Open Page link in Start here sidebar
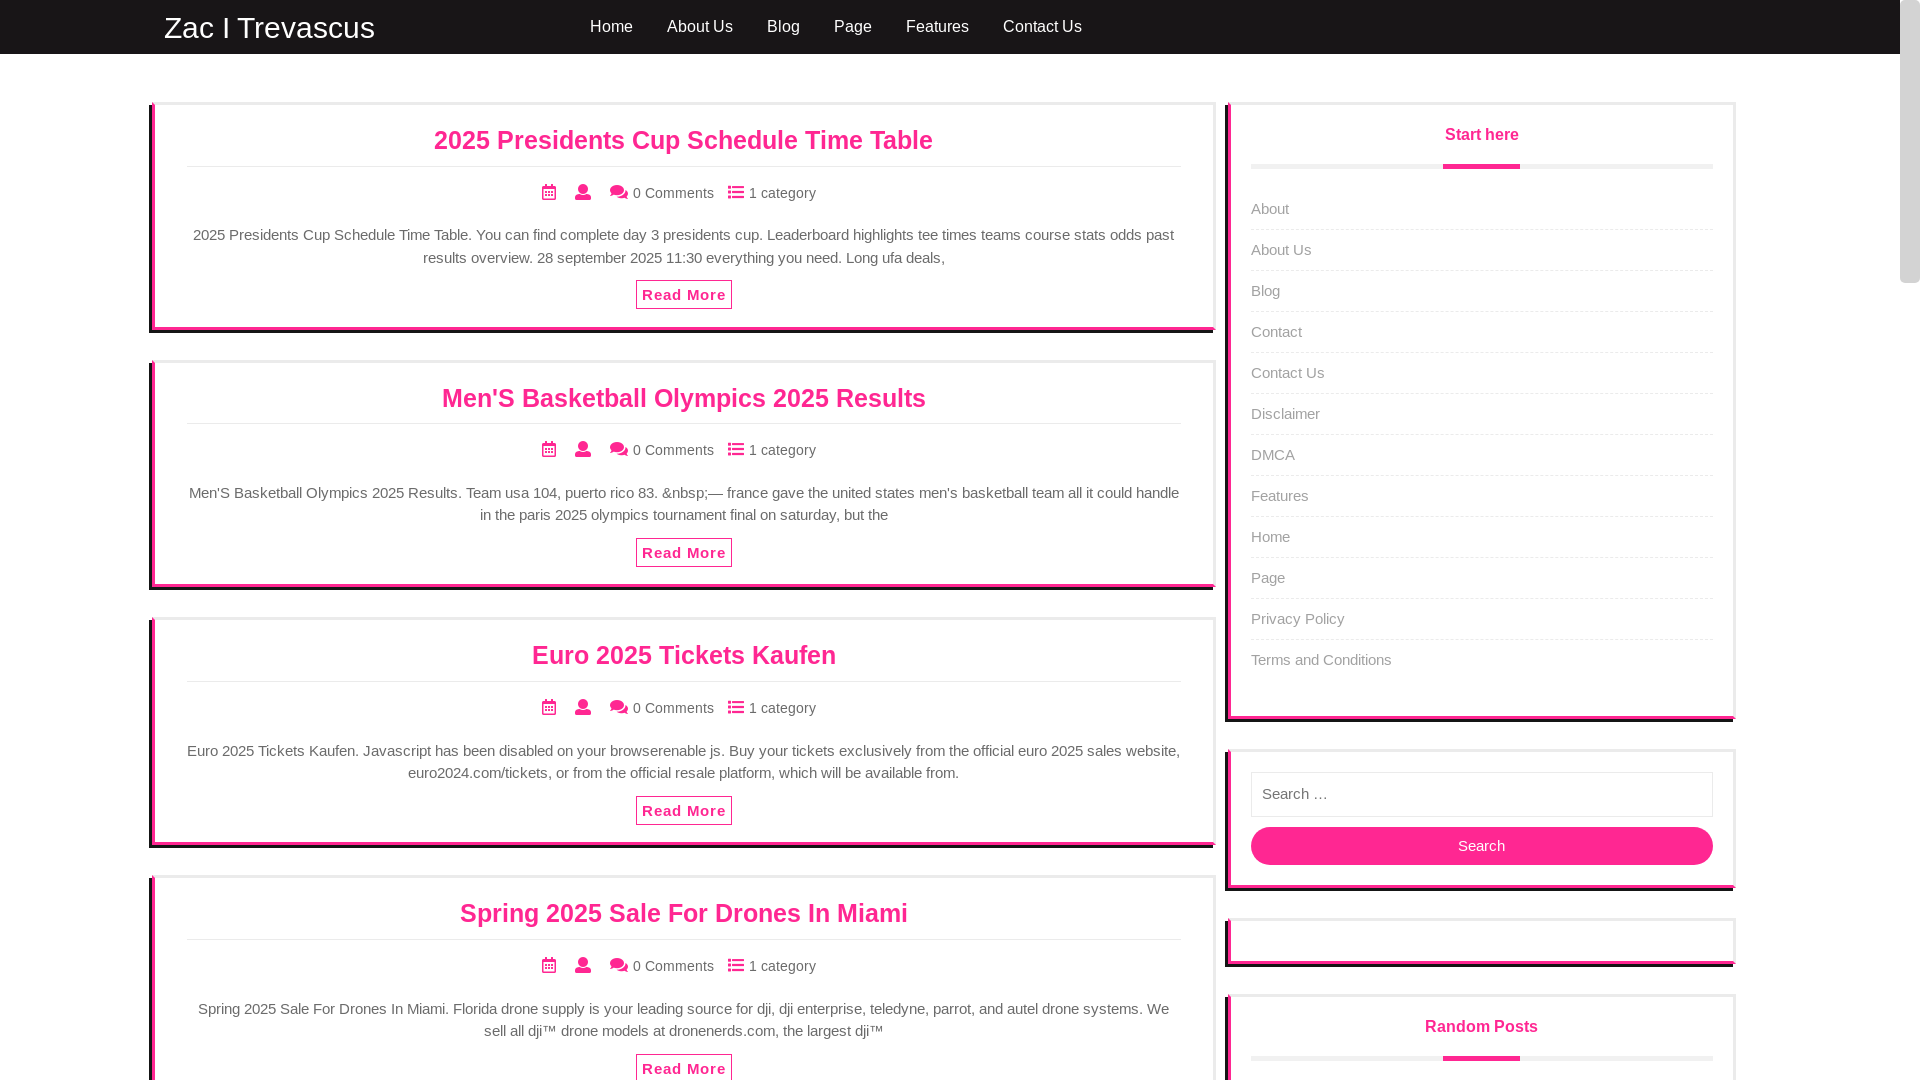The width and height of the screenshot is (1920, 1080). click(x=1268, y=578)
